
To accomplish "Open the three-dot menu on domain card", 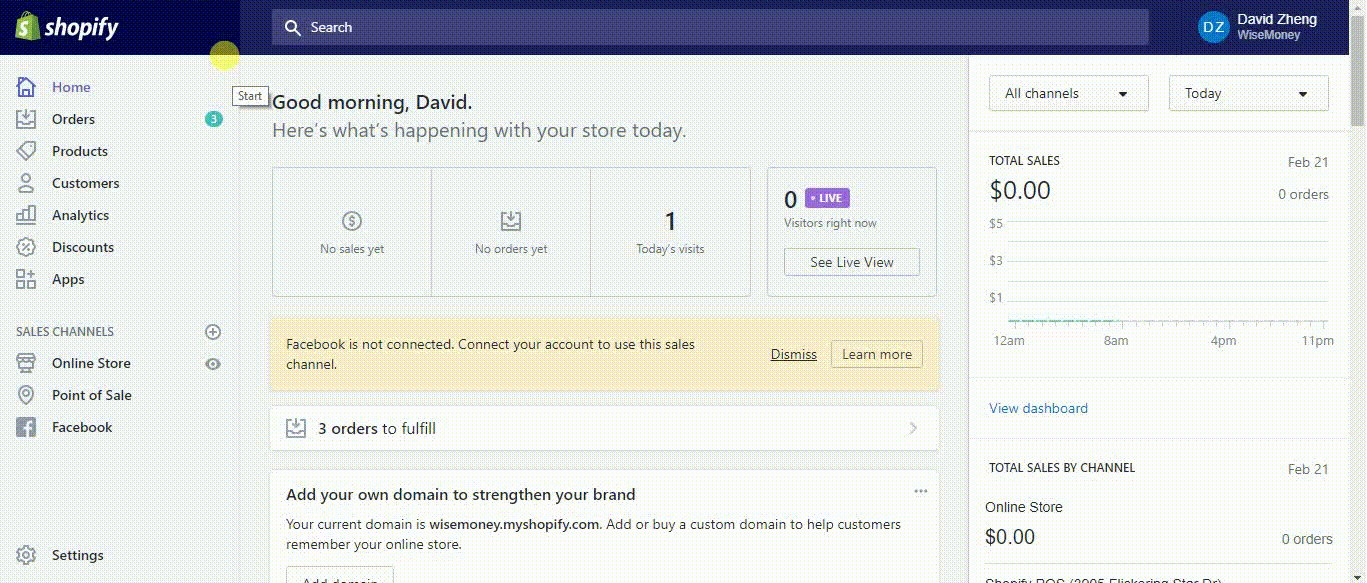I will pos(921,491).
